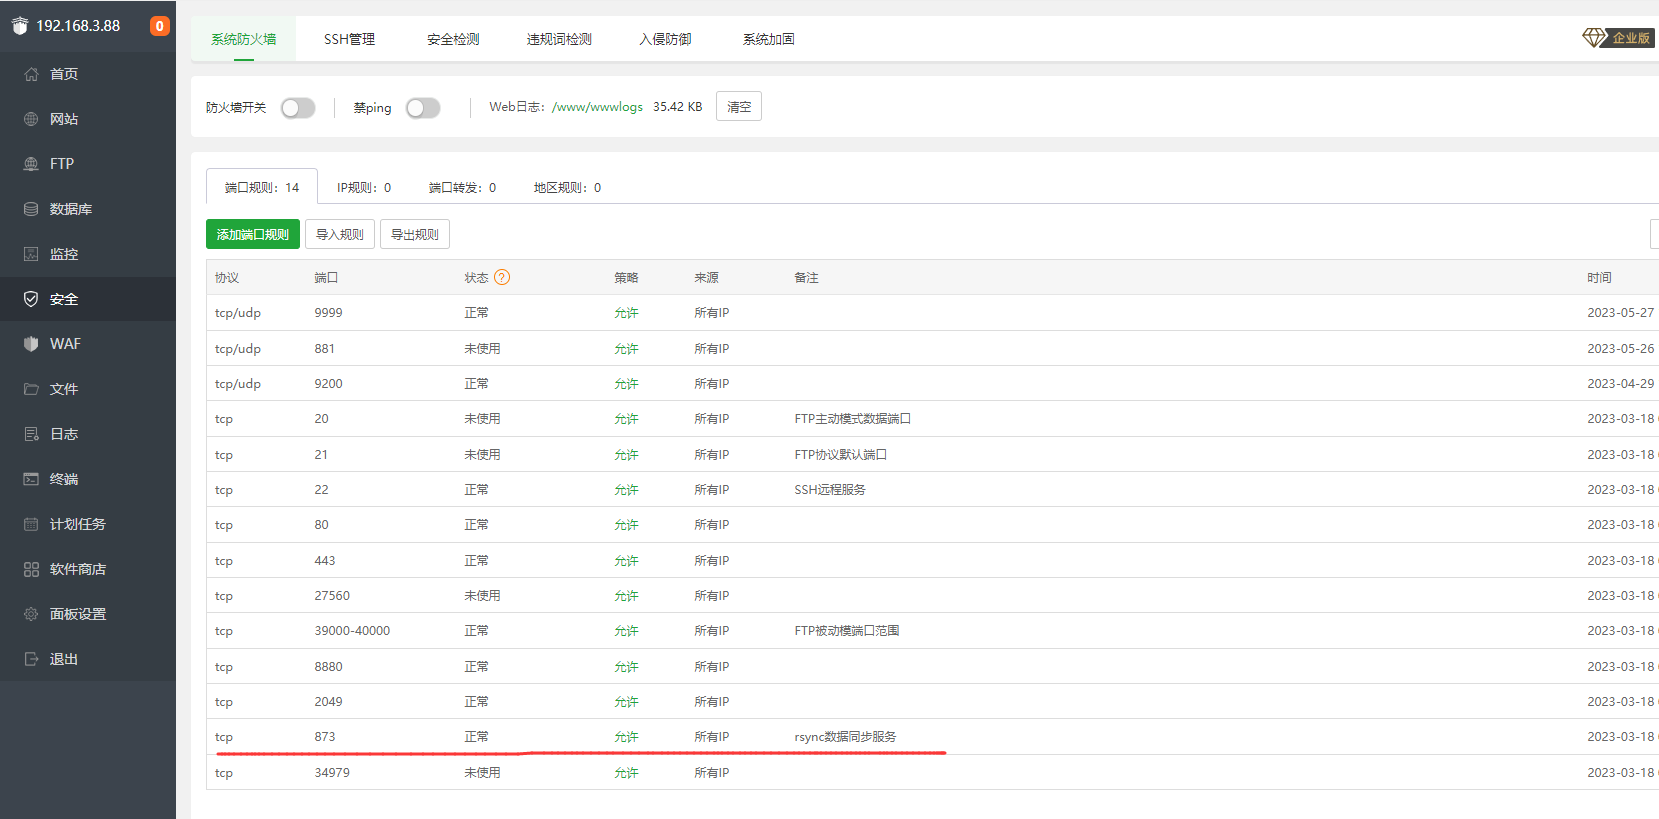
Task: Click port number 34979
Action: (x=332, y=773)
